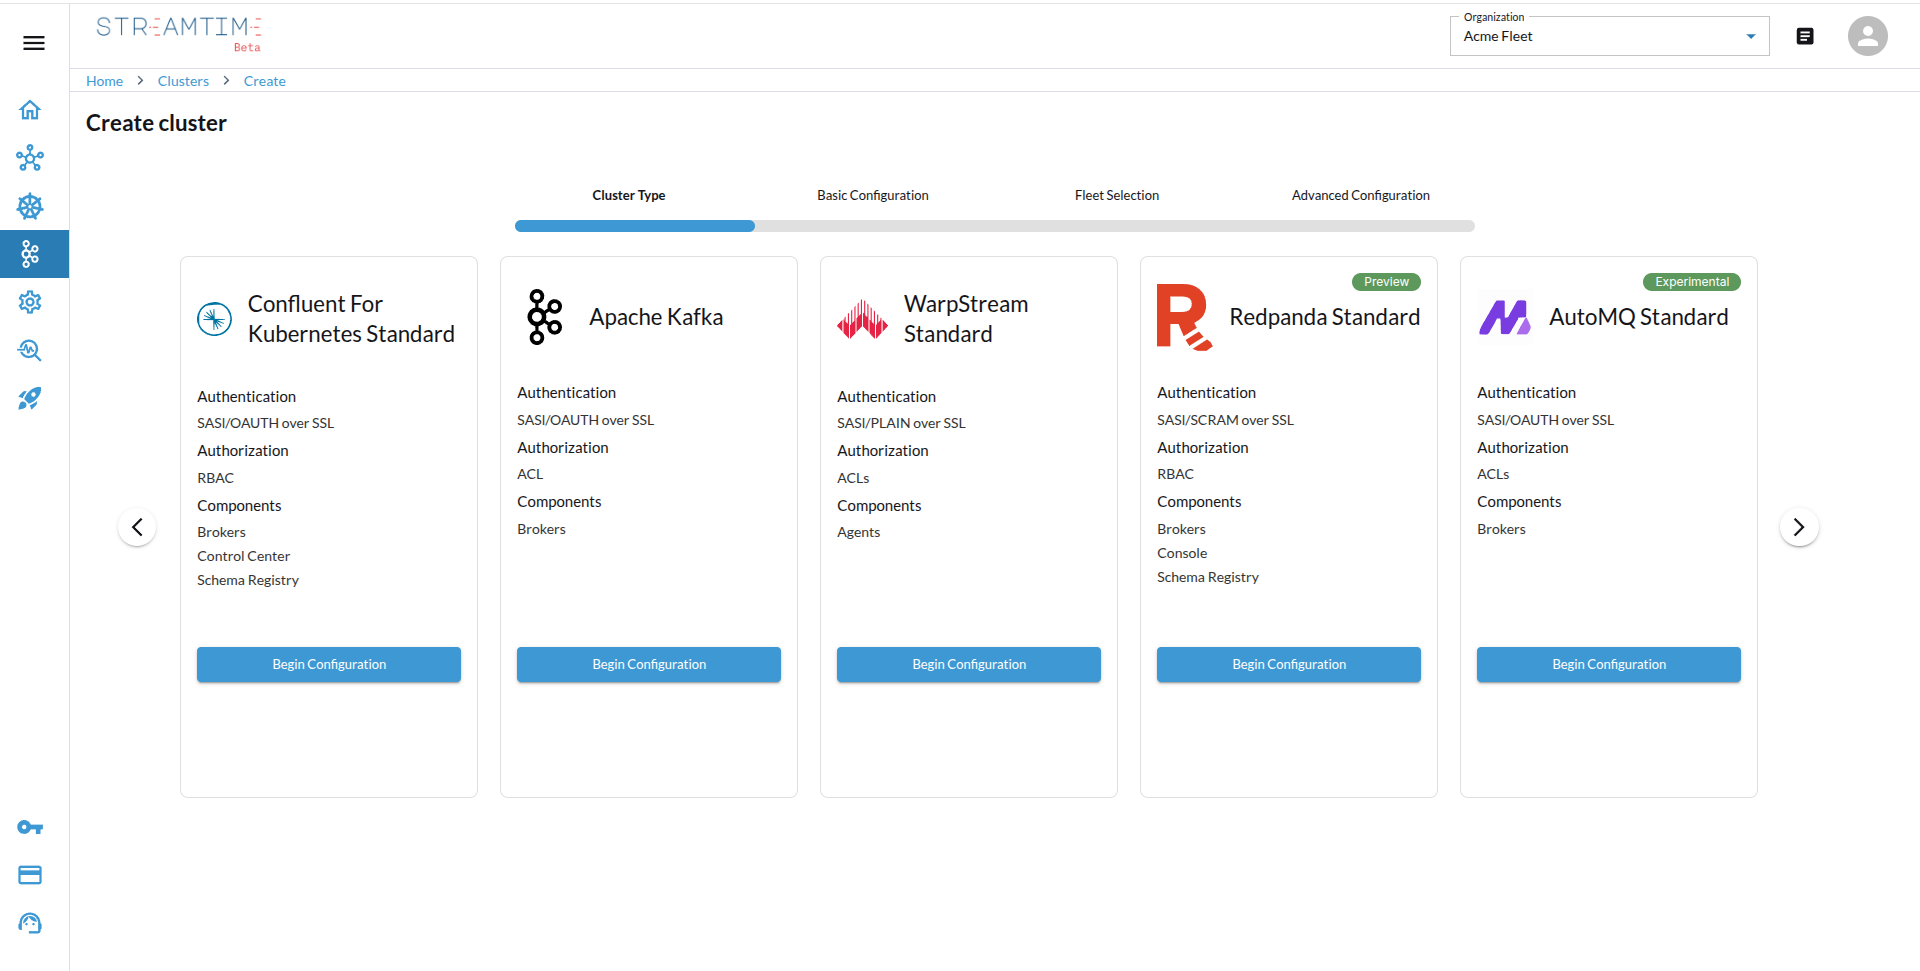Viewport: 1920px width, 971px height.
Task: Open the billing credit card icon
Action: (x=30, y=875)
